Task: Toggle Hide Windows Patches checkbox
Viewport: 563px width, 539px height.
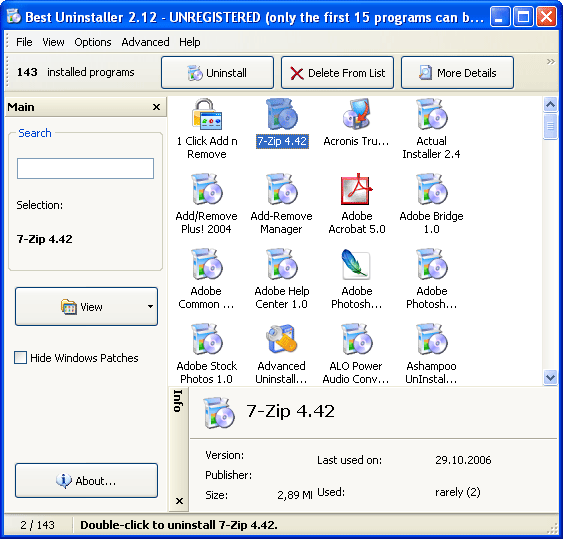Action: [x=20, y=358]
